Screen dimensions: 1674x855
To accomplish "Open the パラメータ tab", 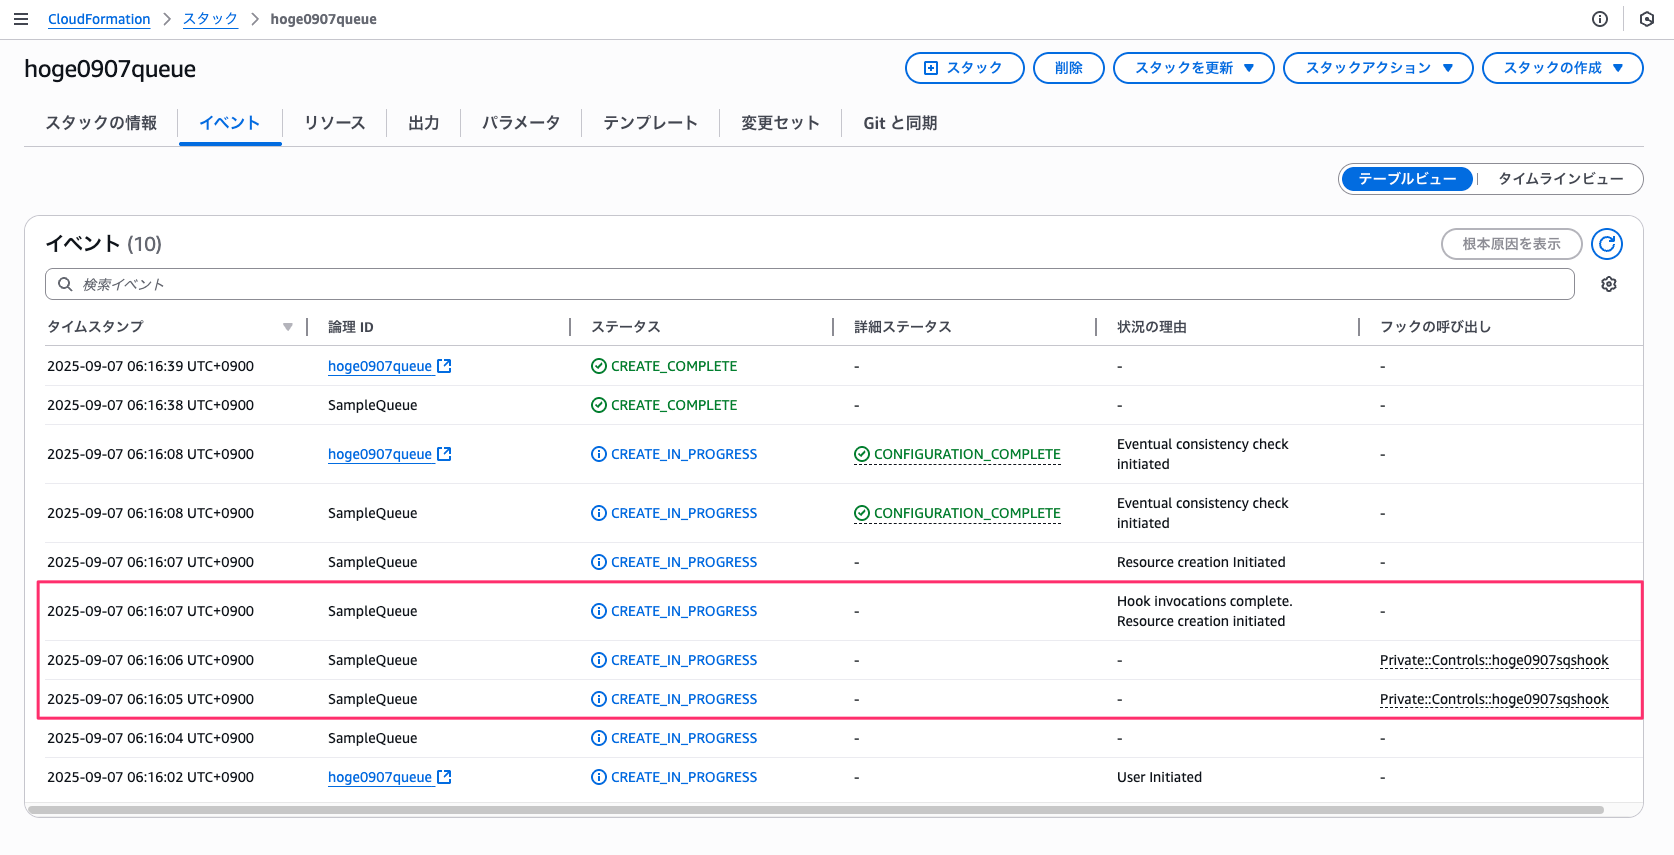I will tap(521, 123).
